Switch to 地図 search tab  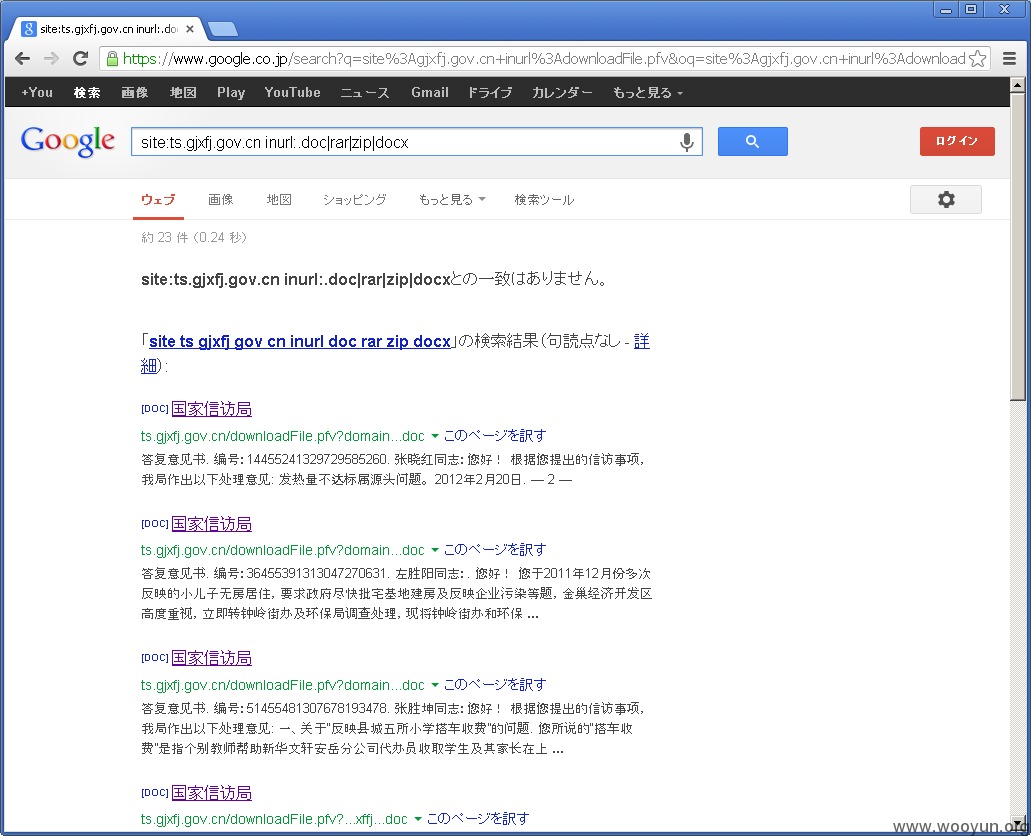pos(279,199)
